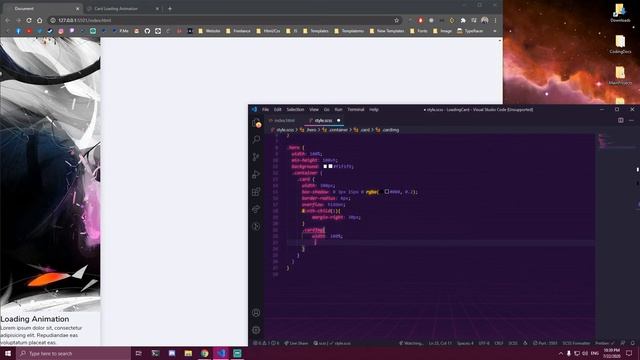Click the rgba color swatch in box-shadow
Screen dimensions: 640x360
386,191
